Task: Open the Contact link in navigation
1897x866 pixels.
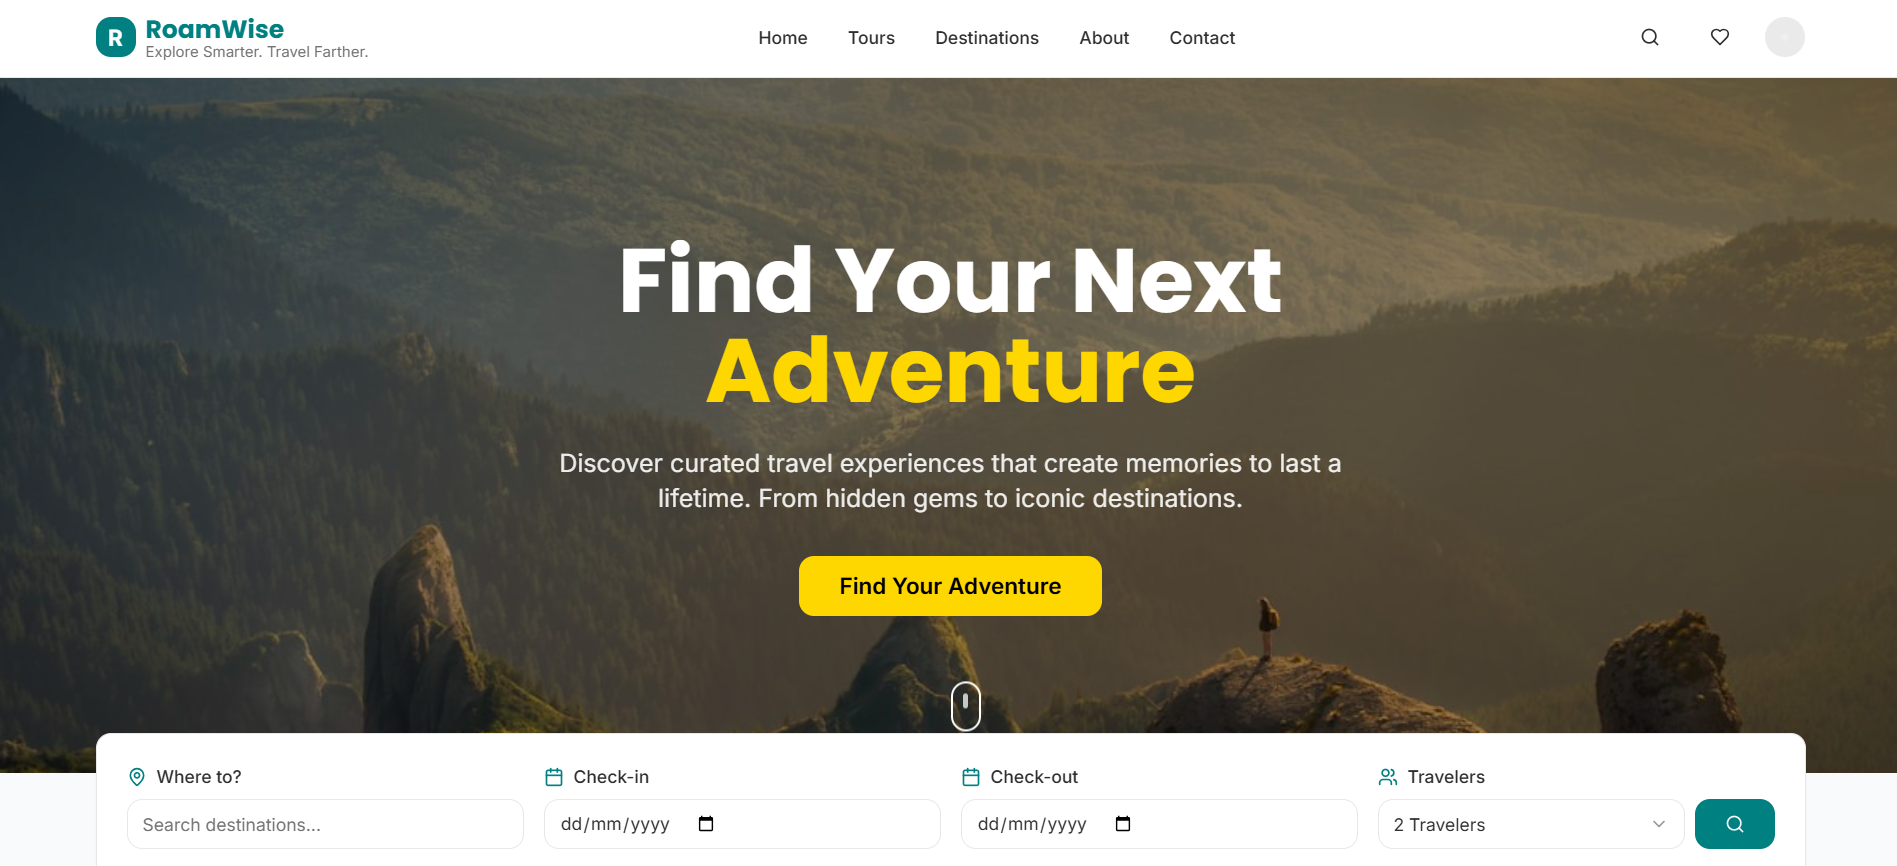Action: click(x=1202, y=38)
